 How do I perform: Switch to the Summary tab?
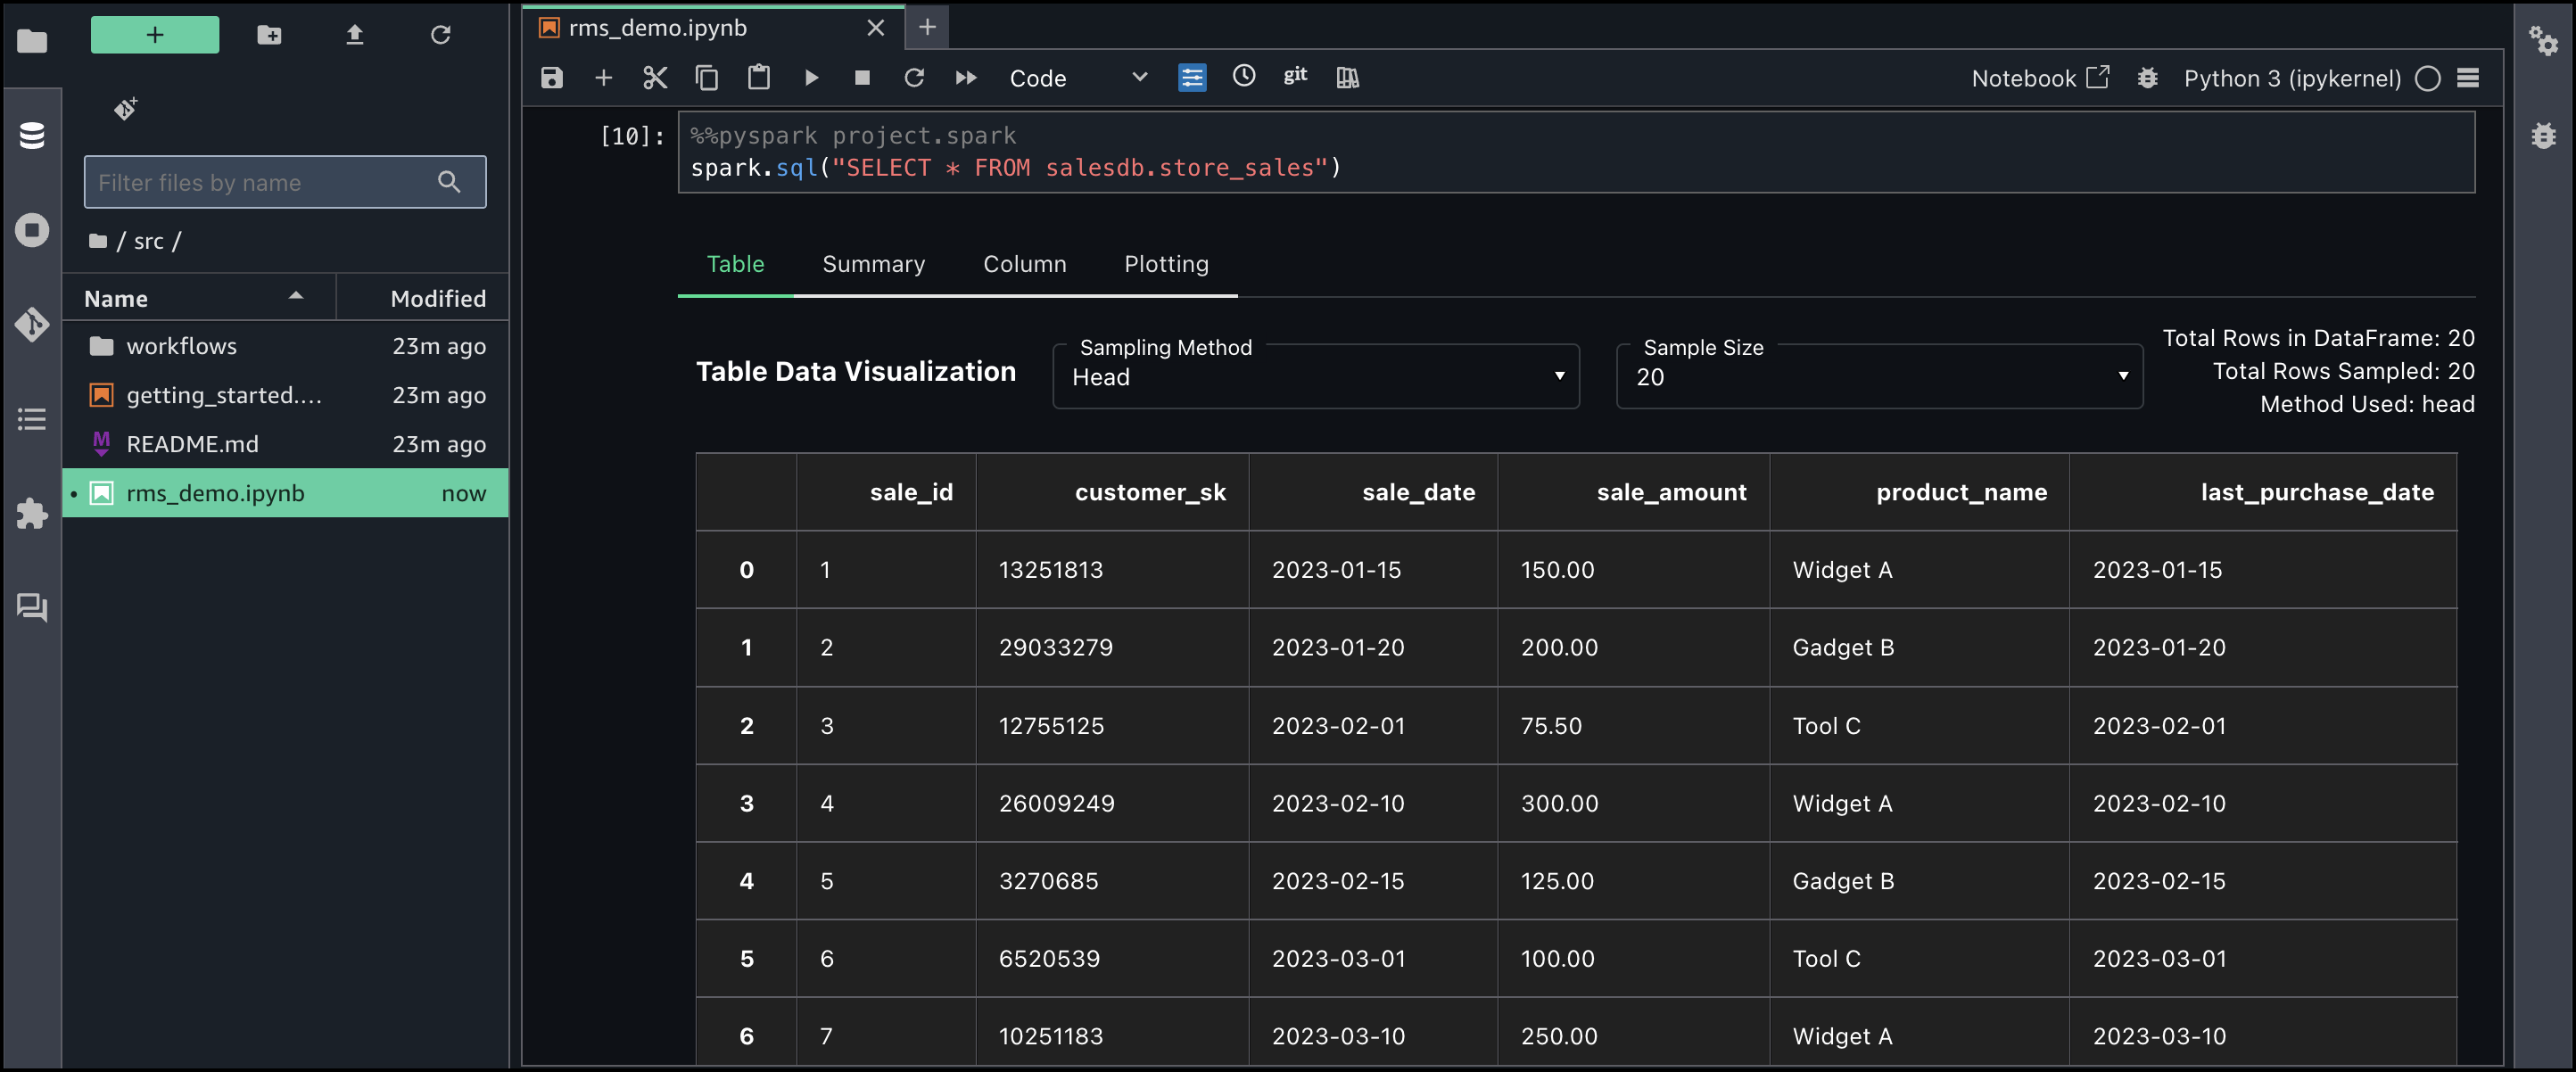(873, 264)
